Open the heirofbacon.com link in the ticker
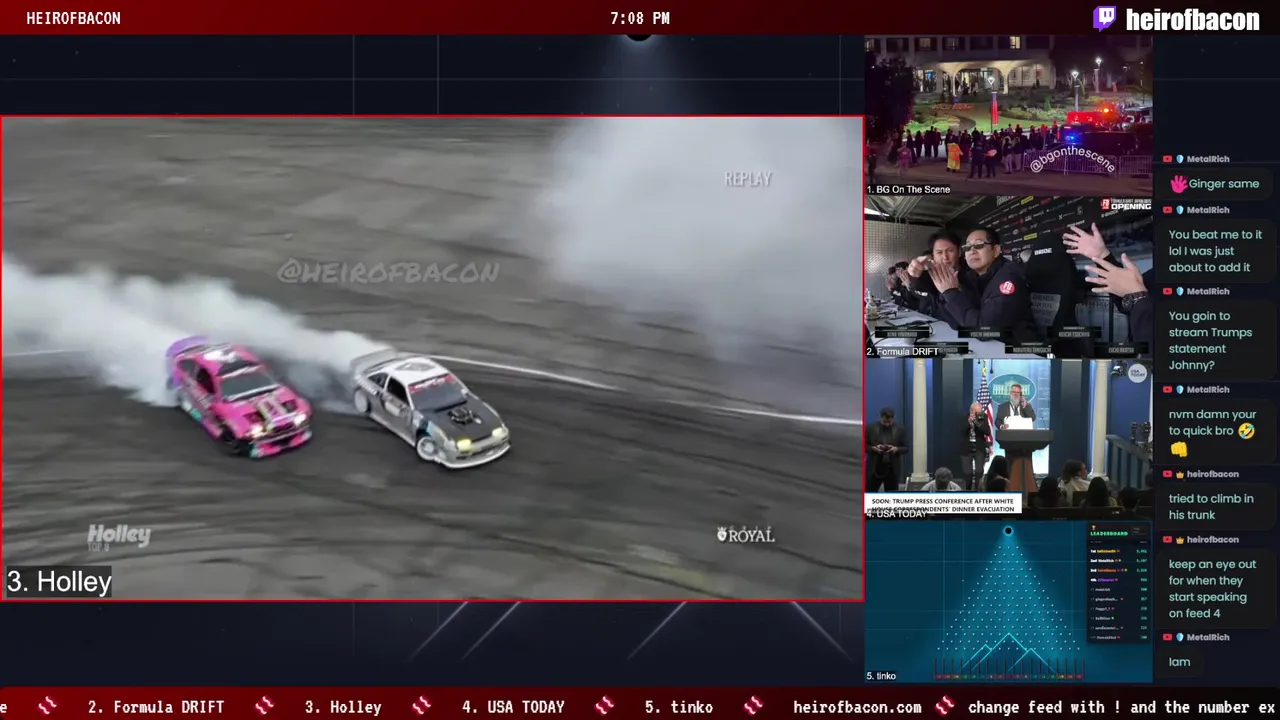 click(x=857, y=707)
